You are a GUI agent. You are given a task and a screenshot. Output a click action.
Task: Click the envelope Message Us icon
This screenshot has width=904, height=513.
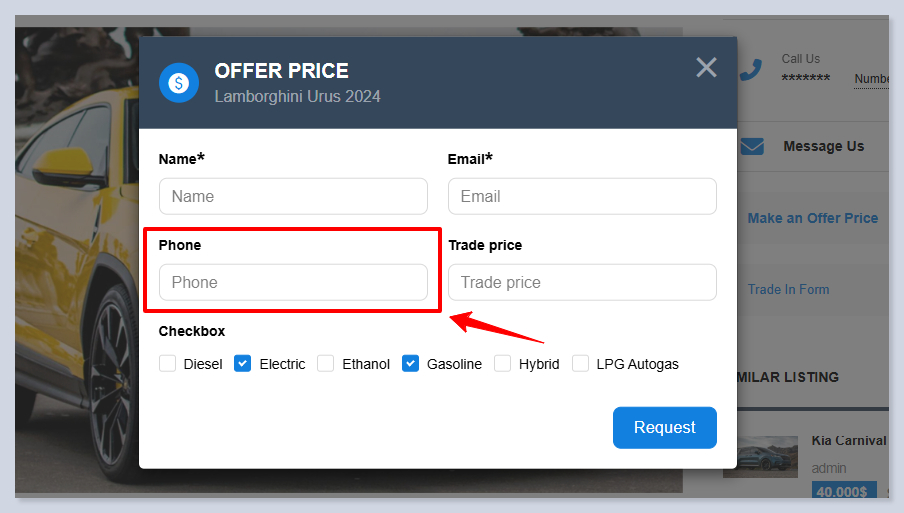point(752,147)
